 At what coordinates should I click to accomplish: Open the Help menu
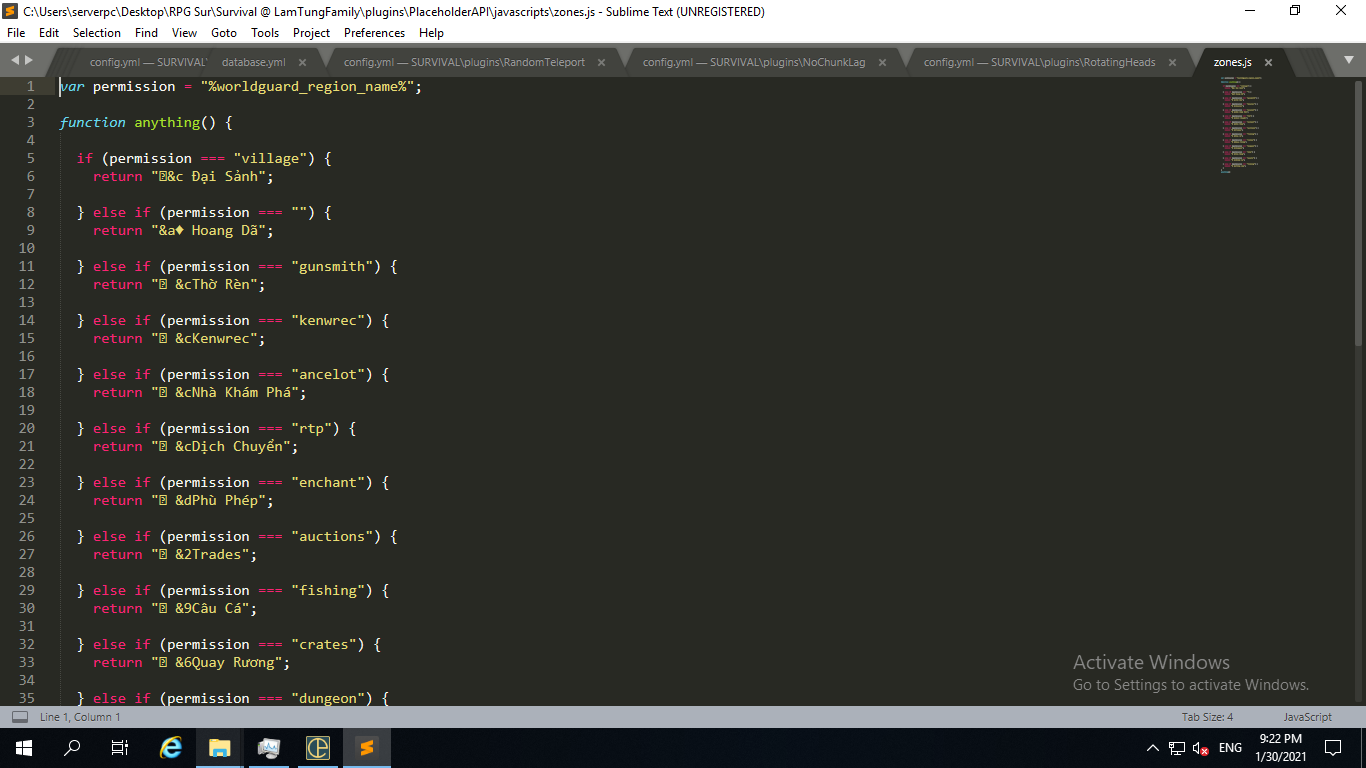click(431, 33)
